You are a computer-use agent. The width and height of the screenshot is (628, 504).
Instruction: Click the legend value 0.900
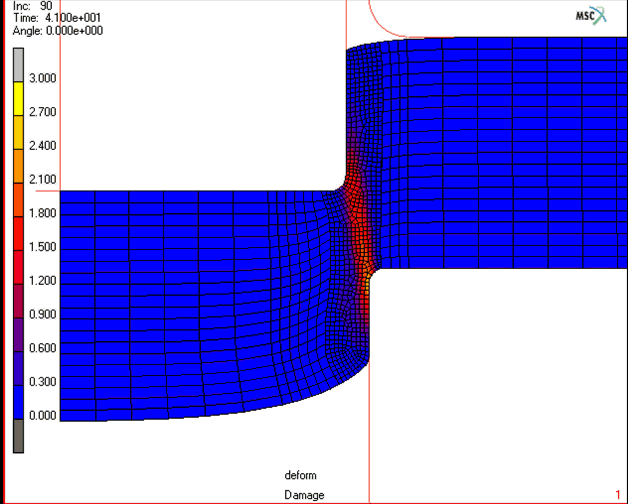(x=42, y=314)
